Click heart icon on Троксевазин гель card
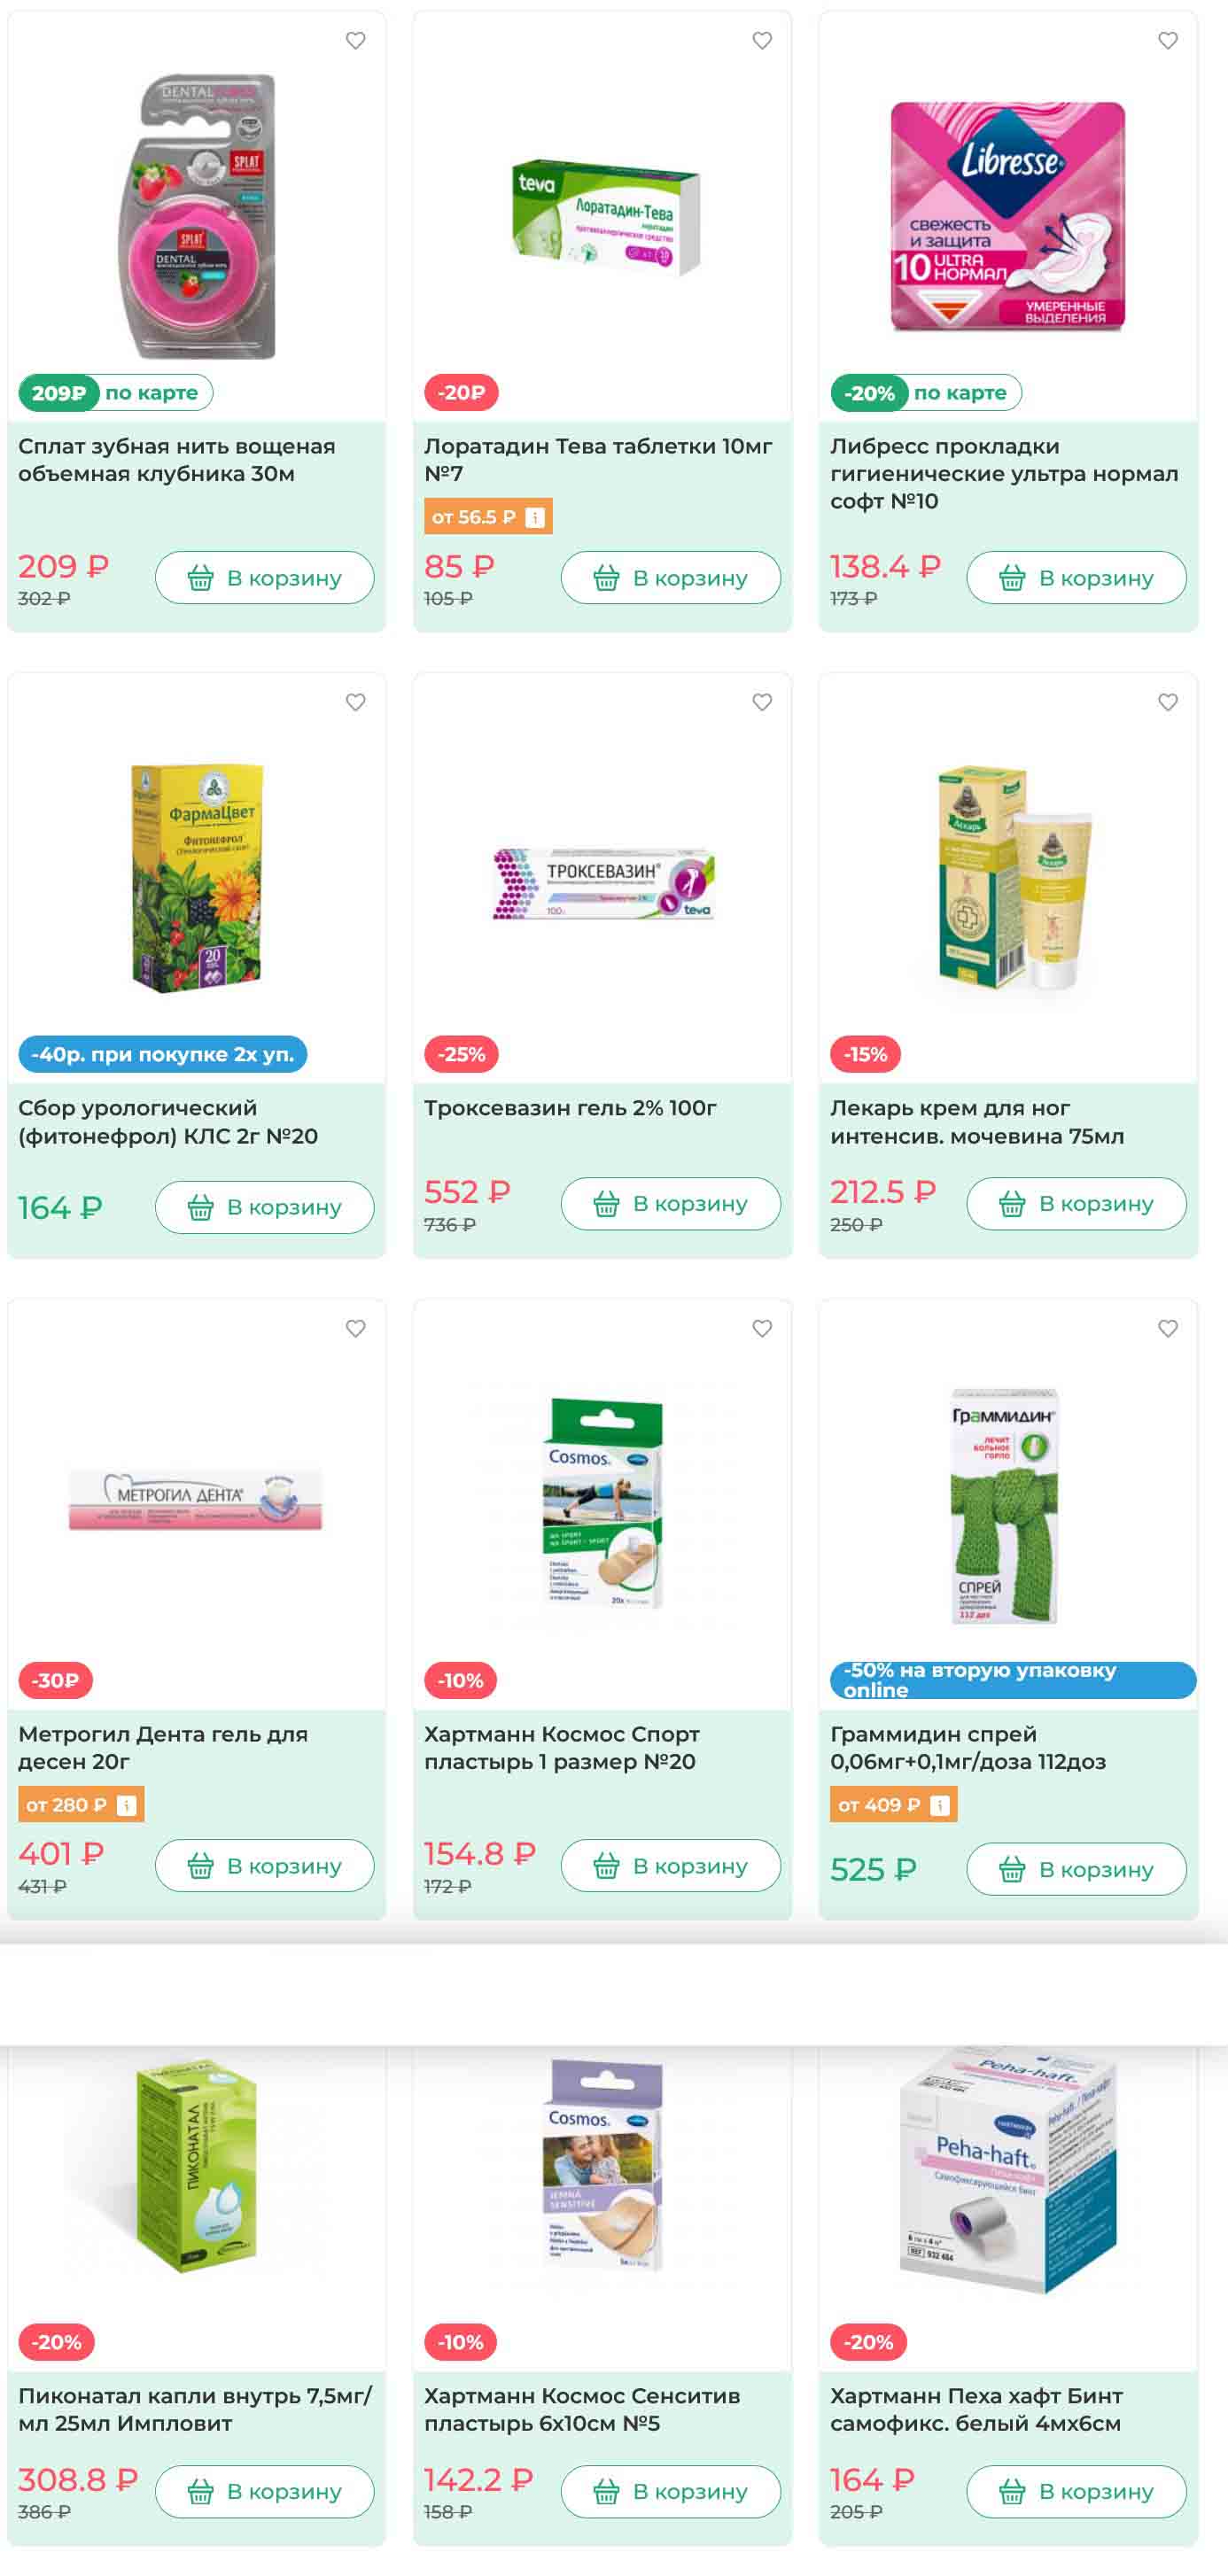The width and height of the screenshot is (1228, 2576). coord(762,702)
